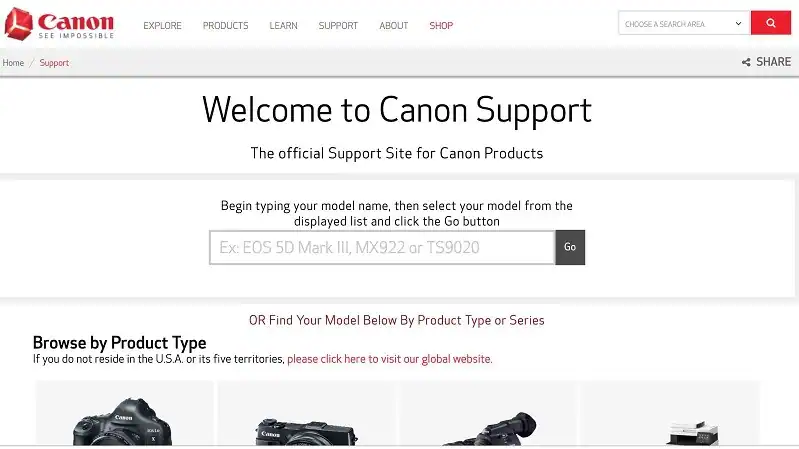The image size is (799, 449).
Task: Click the SHARE text
Action: click(x=773, y=62)
